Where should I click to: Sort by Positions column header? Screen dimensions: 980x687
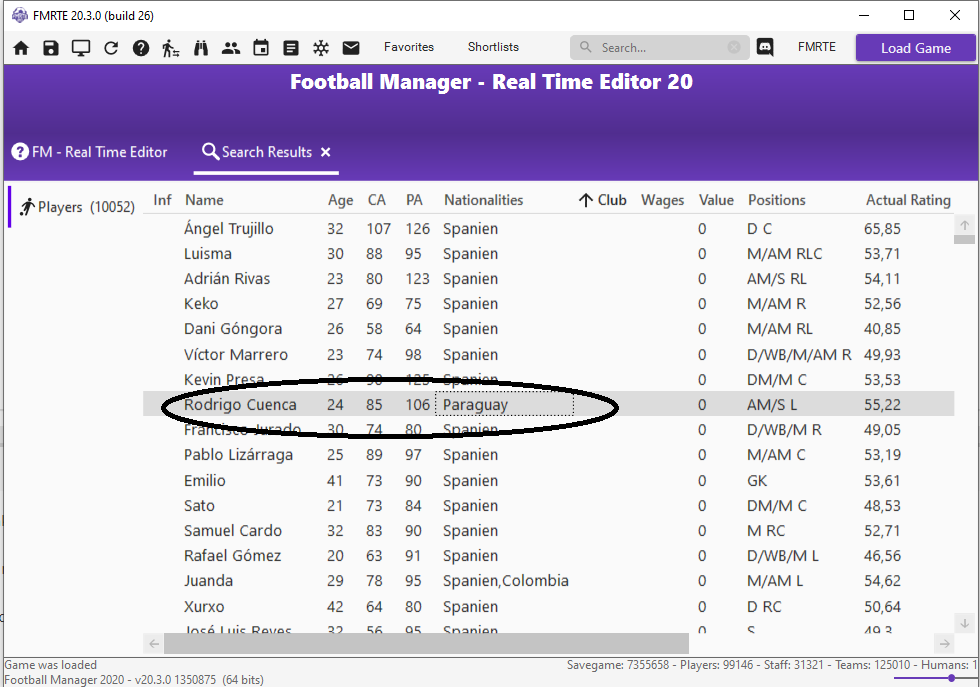tap(777, 200)
